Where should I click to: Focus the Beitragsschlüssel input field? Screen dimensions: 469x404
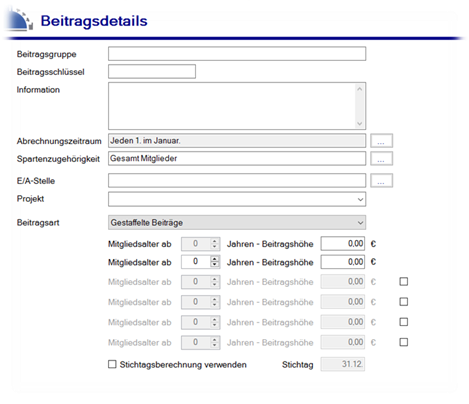152,71
